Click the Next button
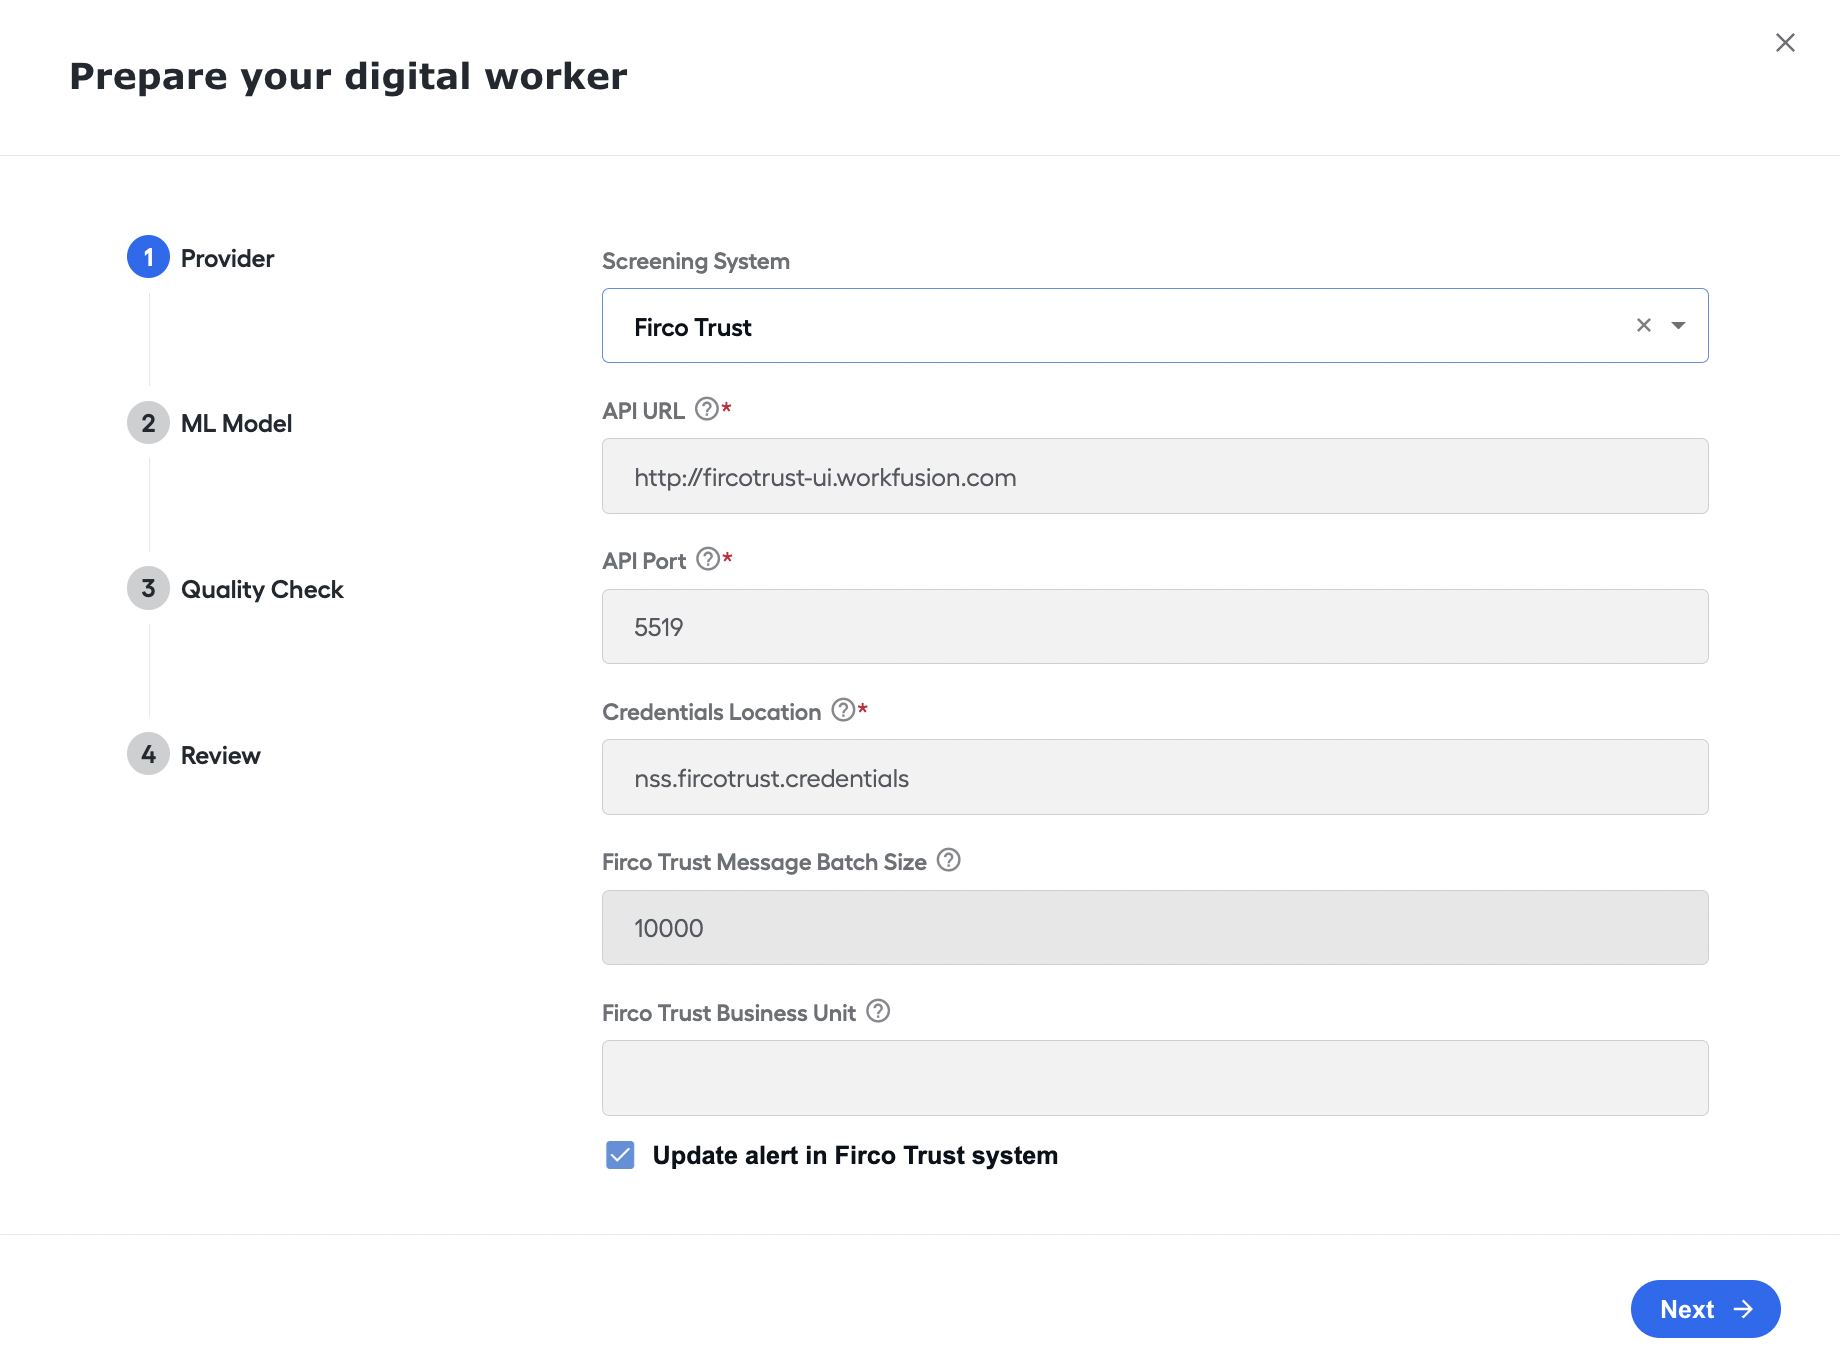1840x1370 pixels. tap(1705, 1309)
